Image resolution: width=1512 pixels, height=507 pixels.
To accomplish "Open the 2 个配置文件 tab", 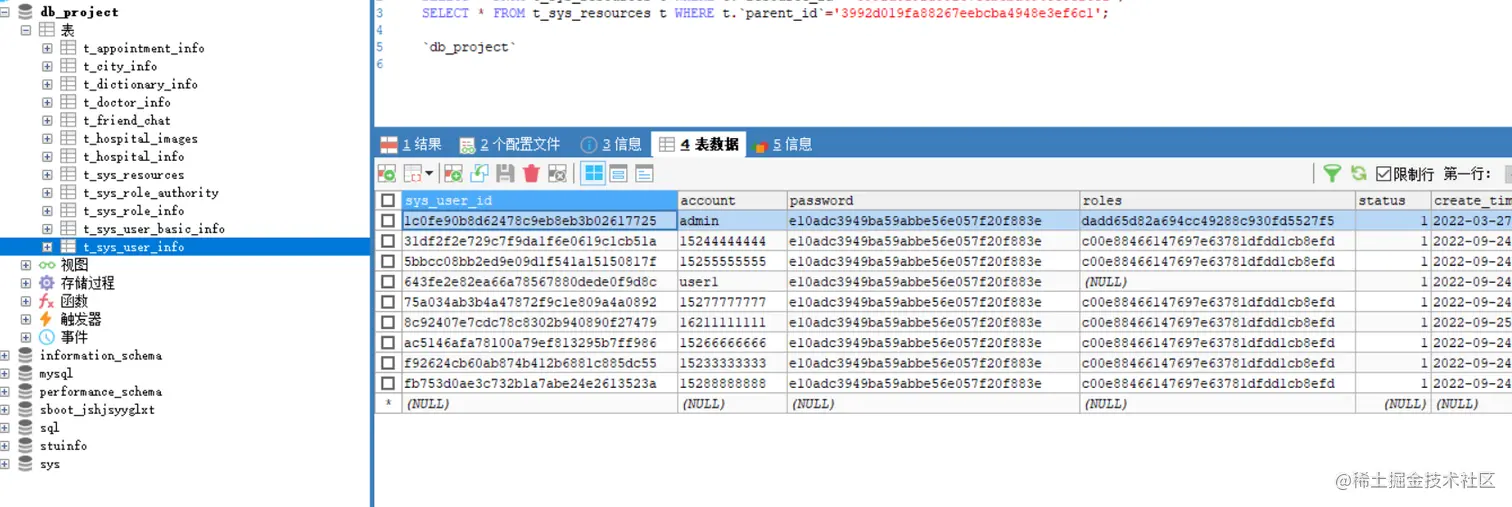I will pos(510,145).
